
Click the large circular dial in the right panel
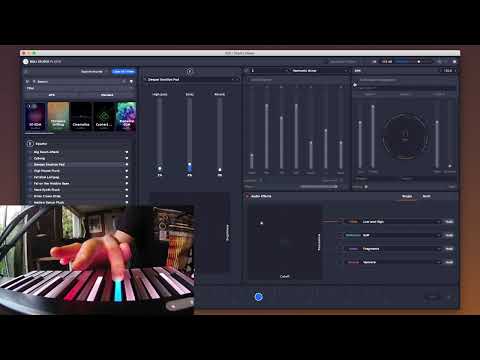click(x=405, y=135)
